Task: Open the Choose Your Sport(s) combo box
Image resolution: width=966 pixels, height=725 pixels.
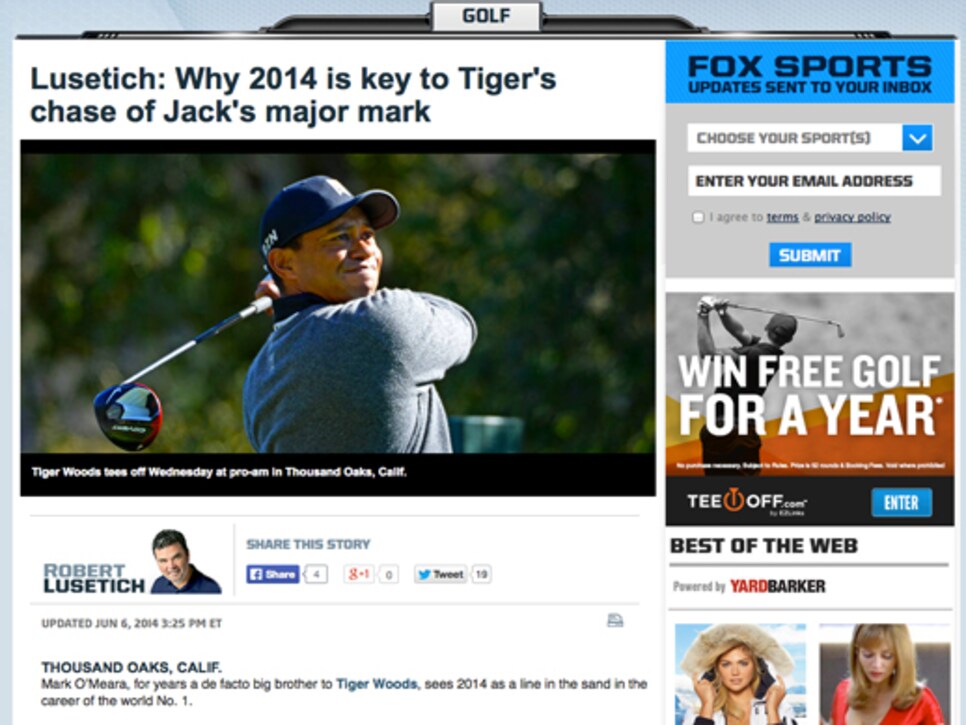Action: pyautogui.click(x=810, y=138)
